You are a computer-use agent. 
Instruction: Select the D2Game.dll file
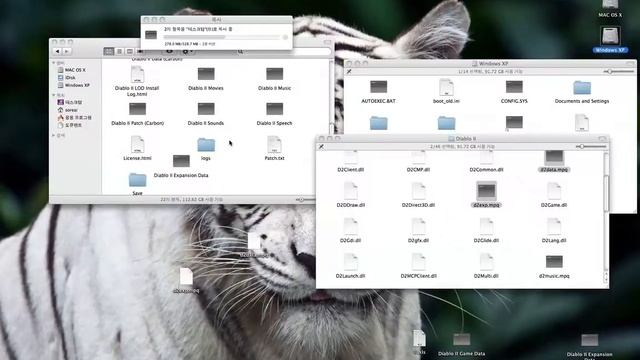point(554,195)
